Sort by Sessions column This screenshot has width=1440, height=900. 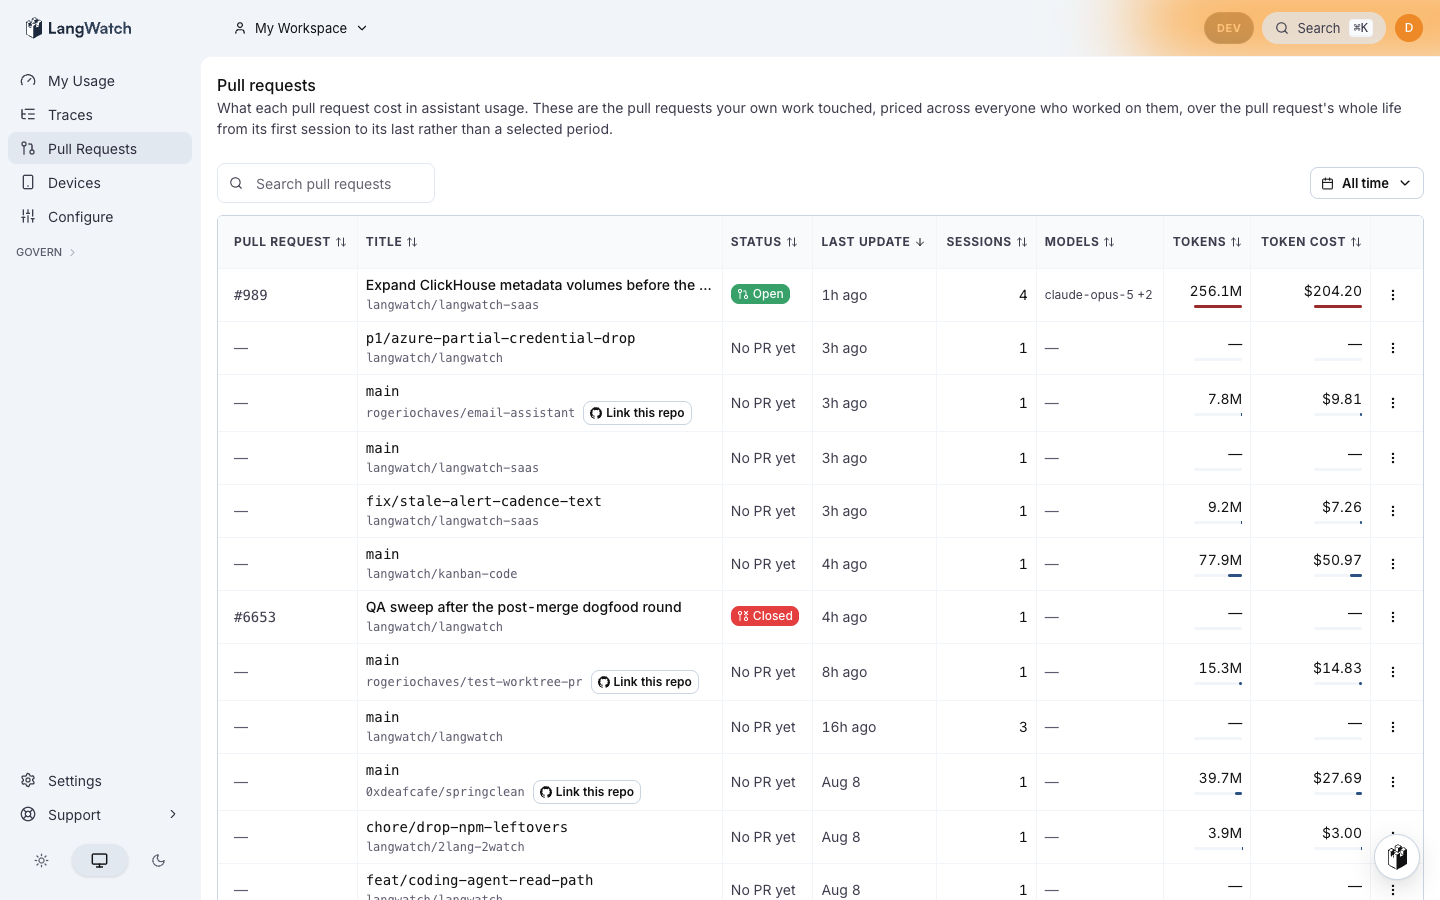click(x=987, y=242)
